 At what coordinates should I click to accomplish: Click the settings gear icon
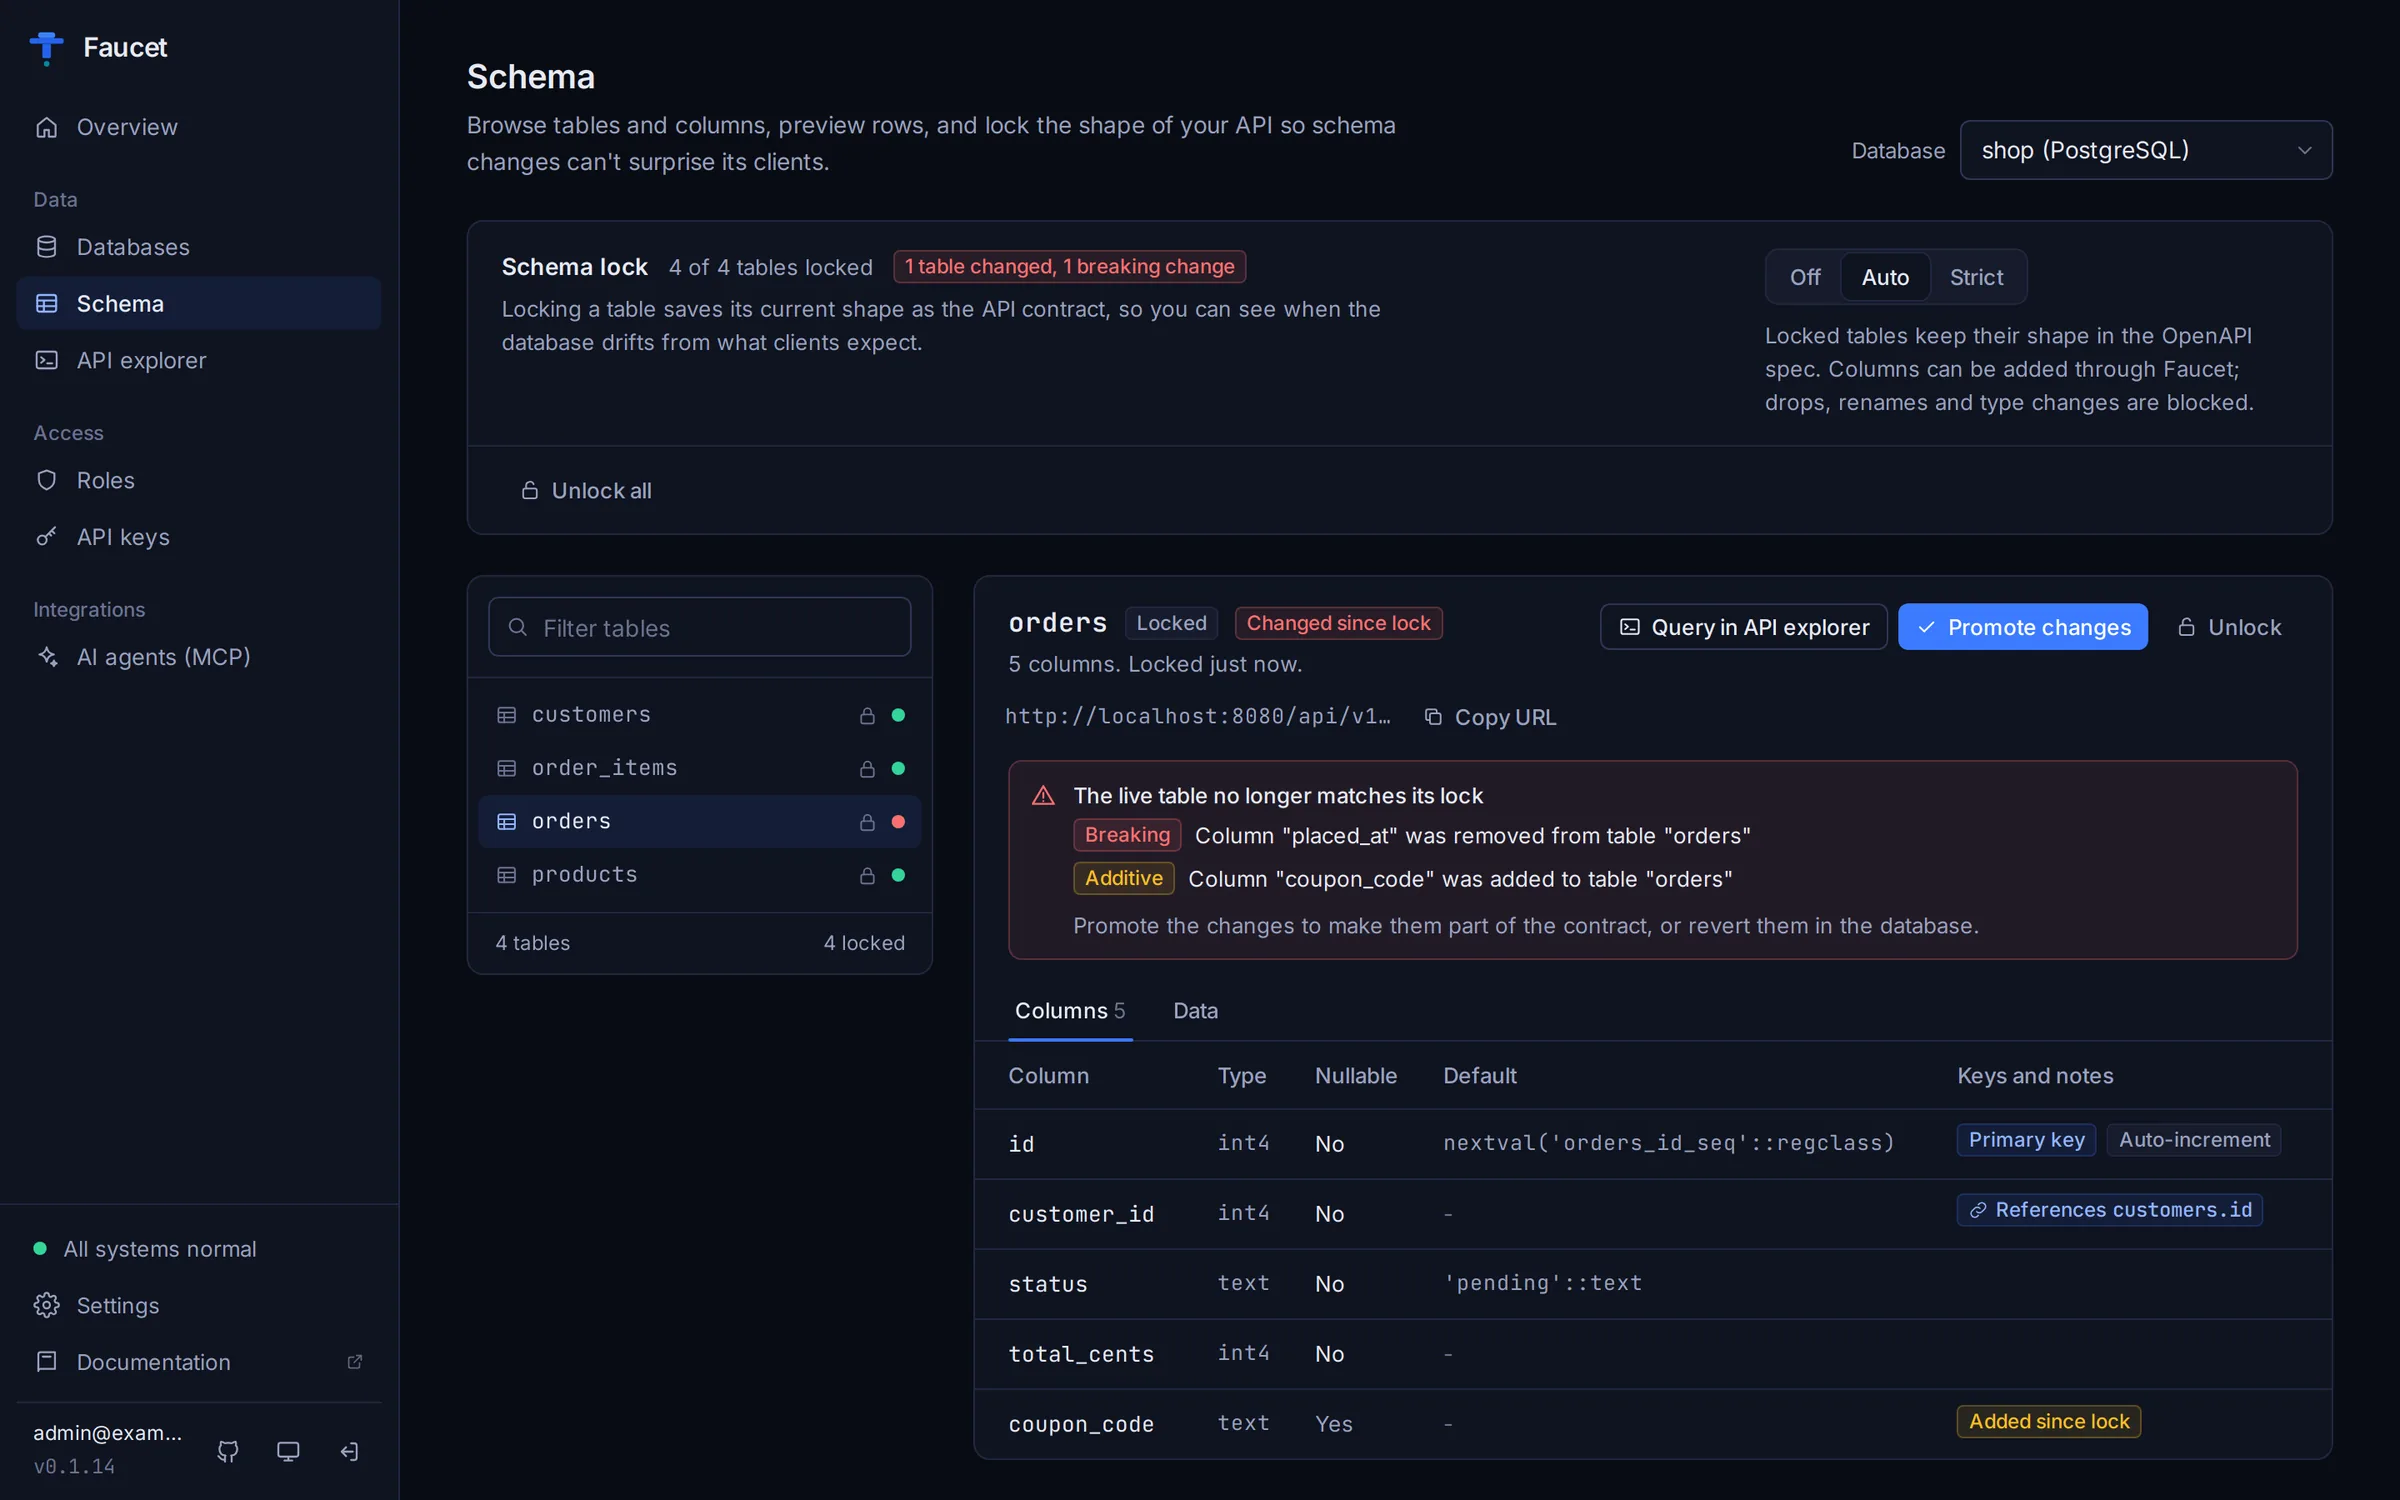(x=46, y=1305)
